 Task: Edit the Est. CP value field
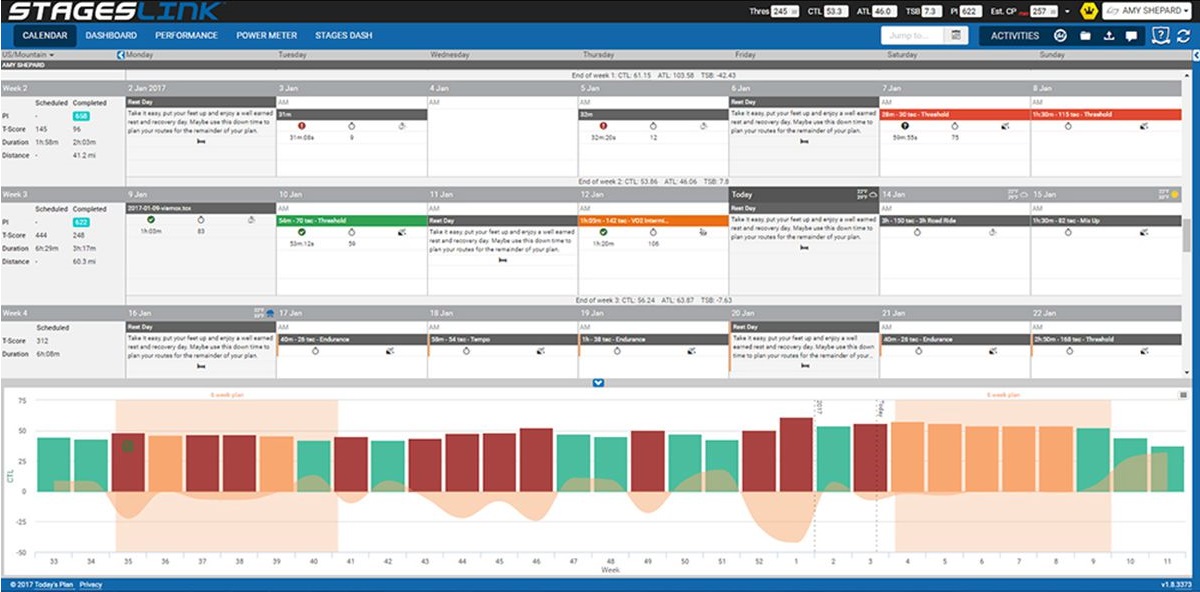click(x=1042, y=12)
